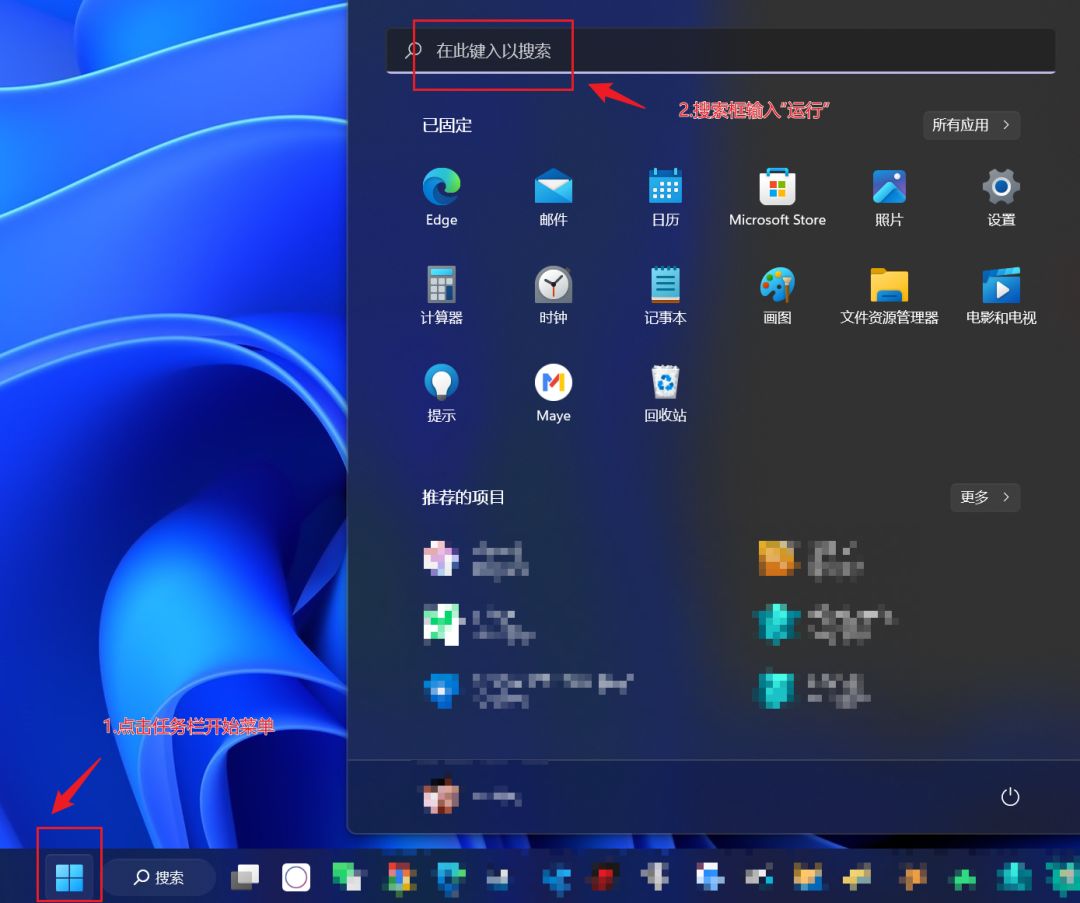
Task: Open the 提示 tips app
Action: [441, 383]
